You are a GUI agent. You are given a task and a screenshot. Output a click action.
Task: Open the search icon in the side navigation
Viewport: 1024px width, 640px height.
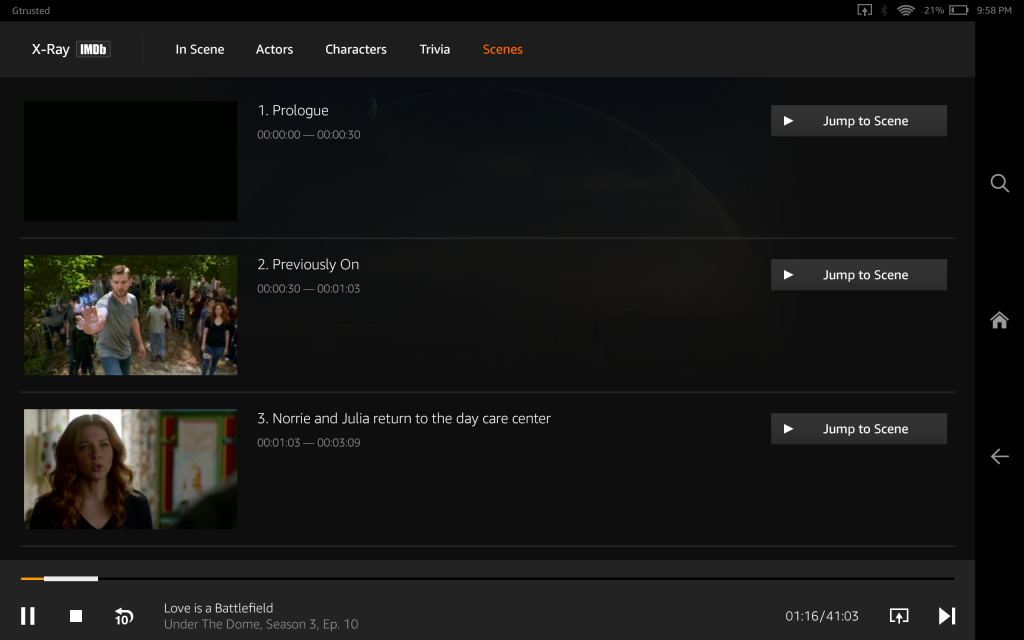(x=1000, y=183)
